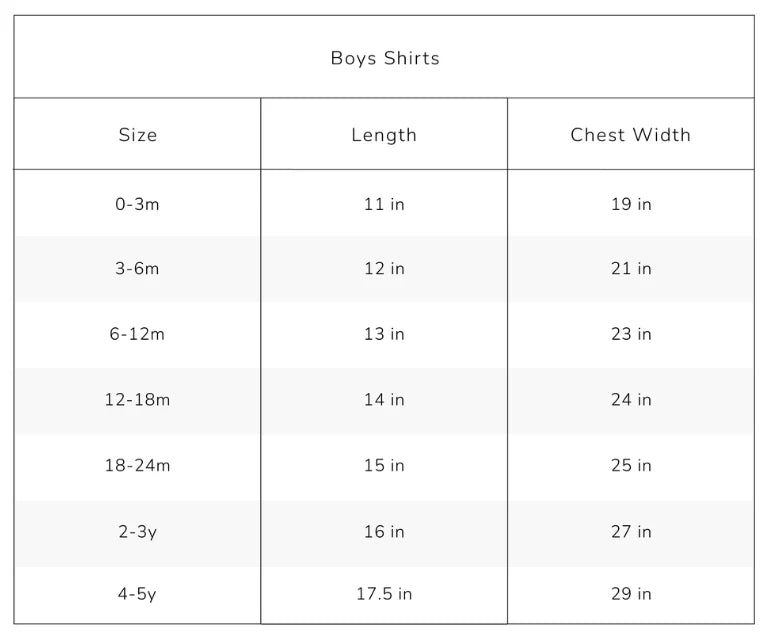Click the 0-3m size cell
The width and height of the screenshot is (771, 637).
(x=137, y=204)
